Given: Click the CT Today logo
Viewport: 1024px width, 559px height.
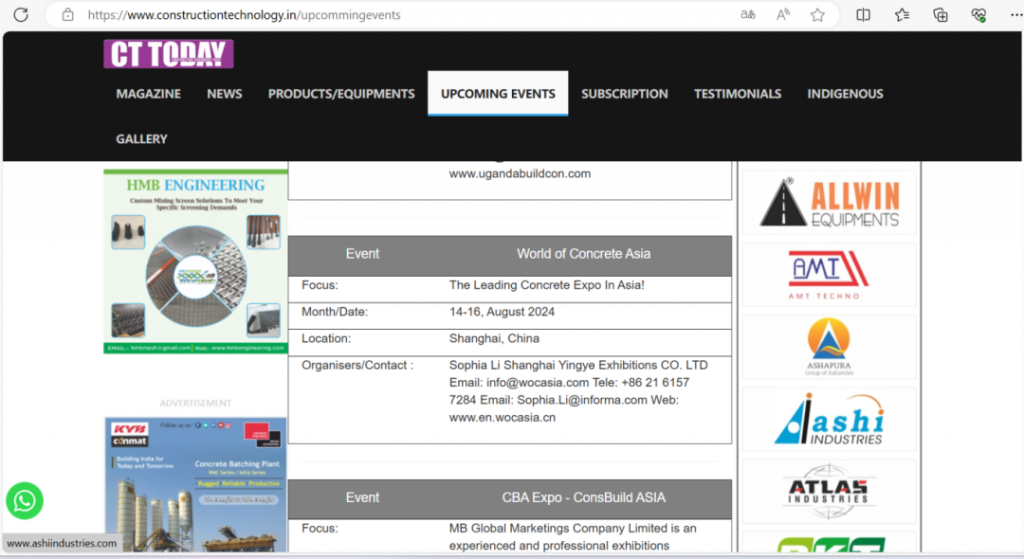Looking at the screenshot, I should [x=168, y=54].
